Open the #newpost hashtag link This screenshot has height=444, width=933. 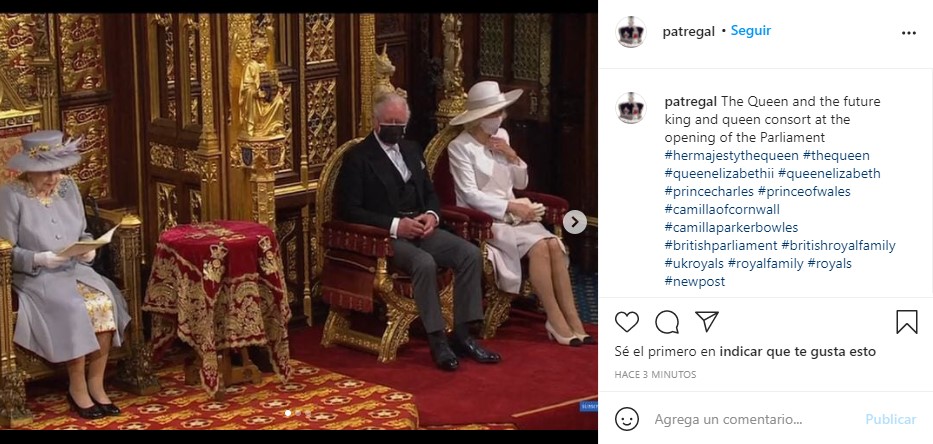click(x=695, y=282)
